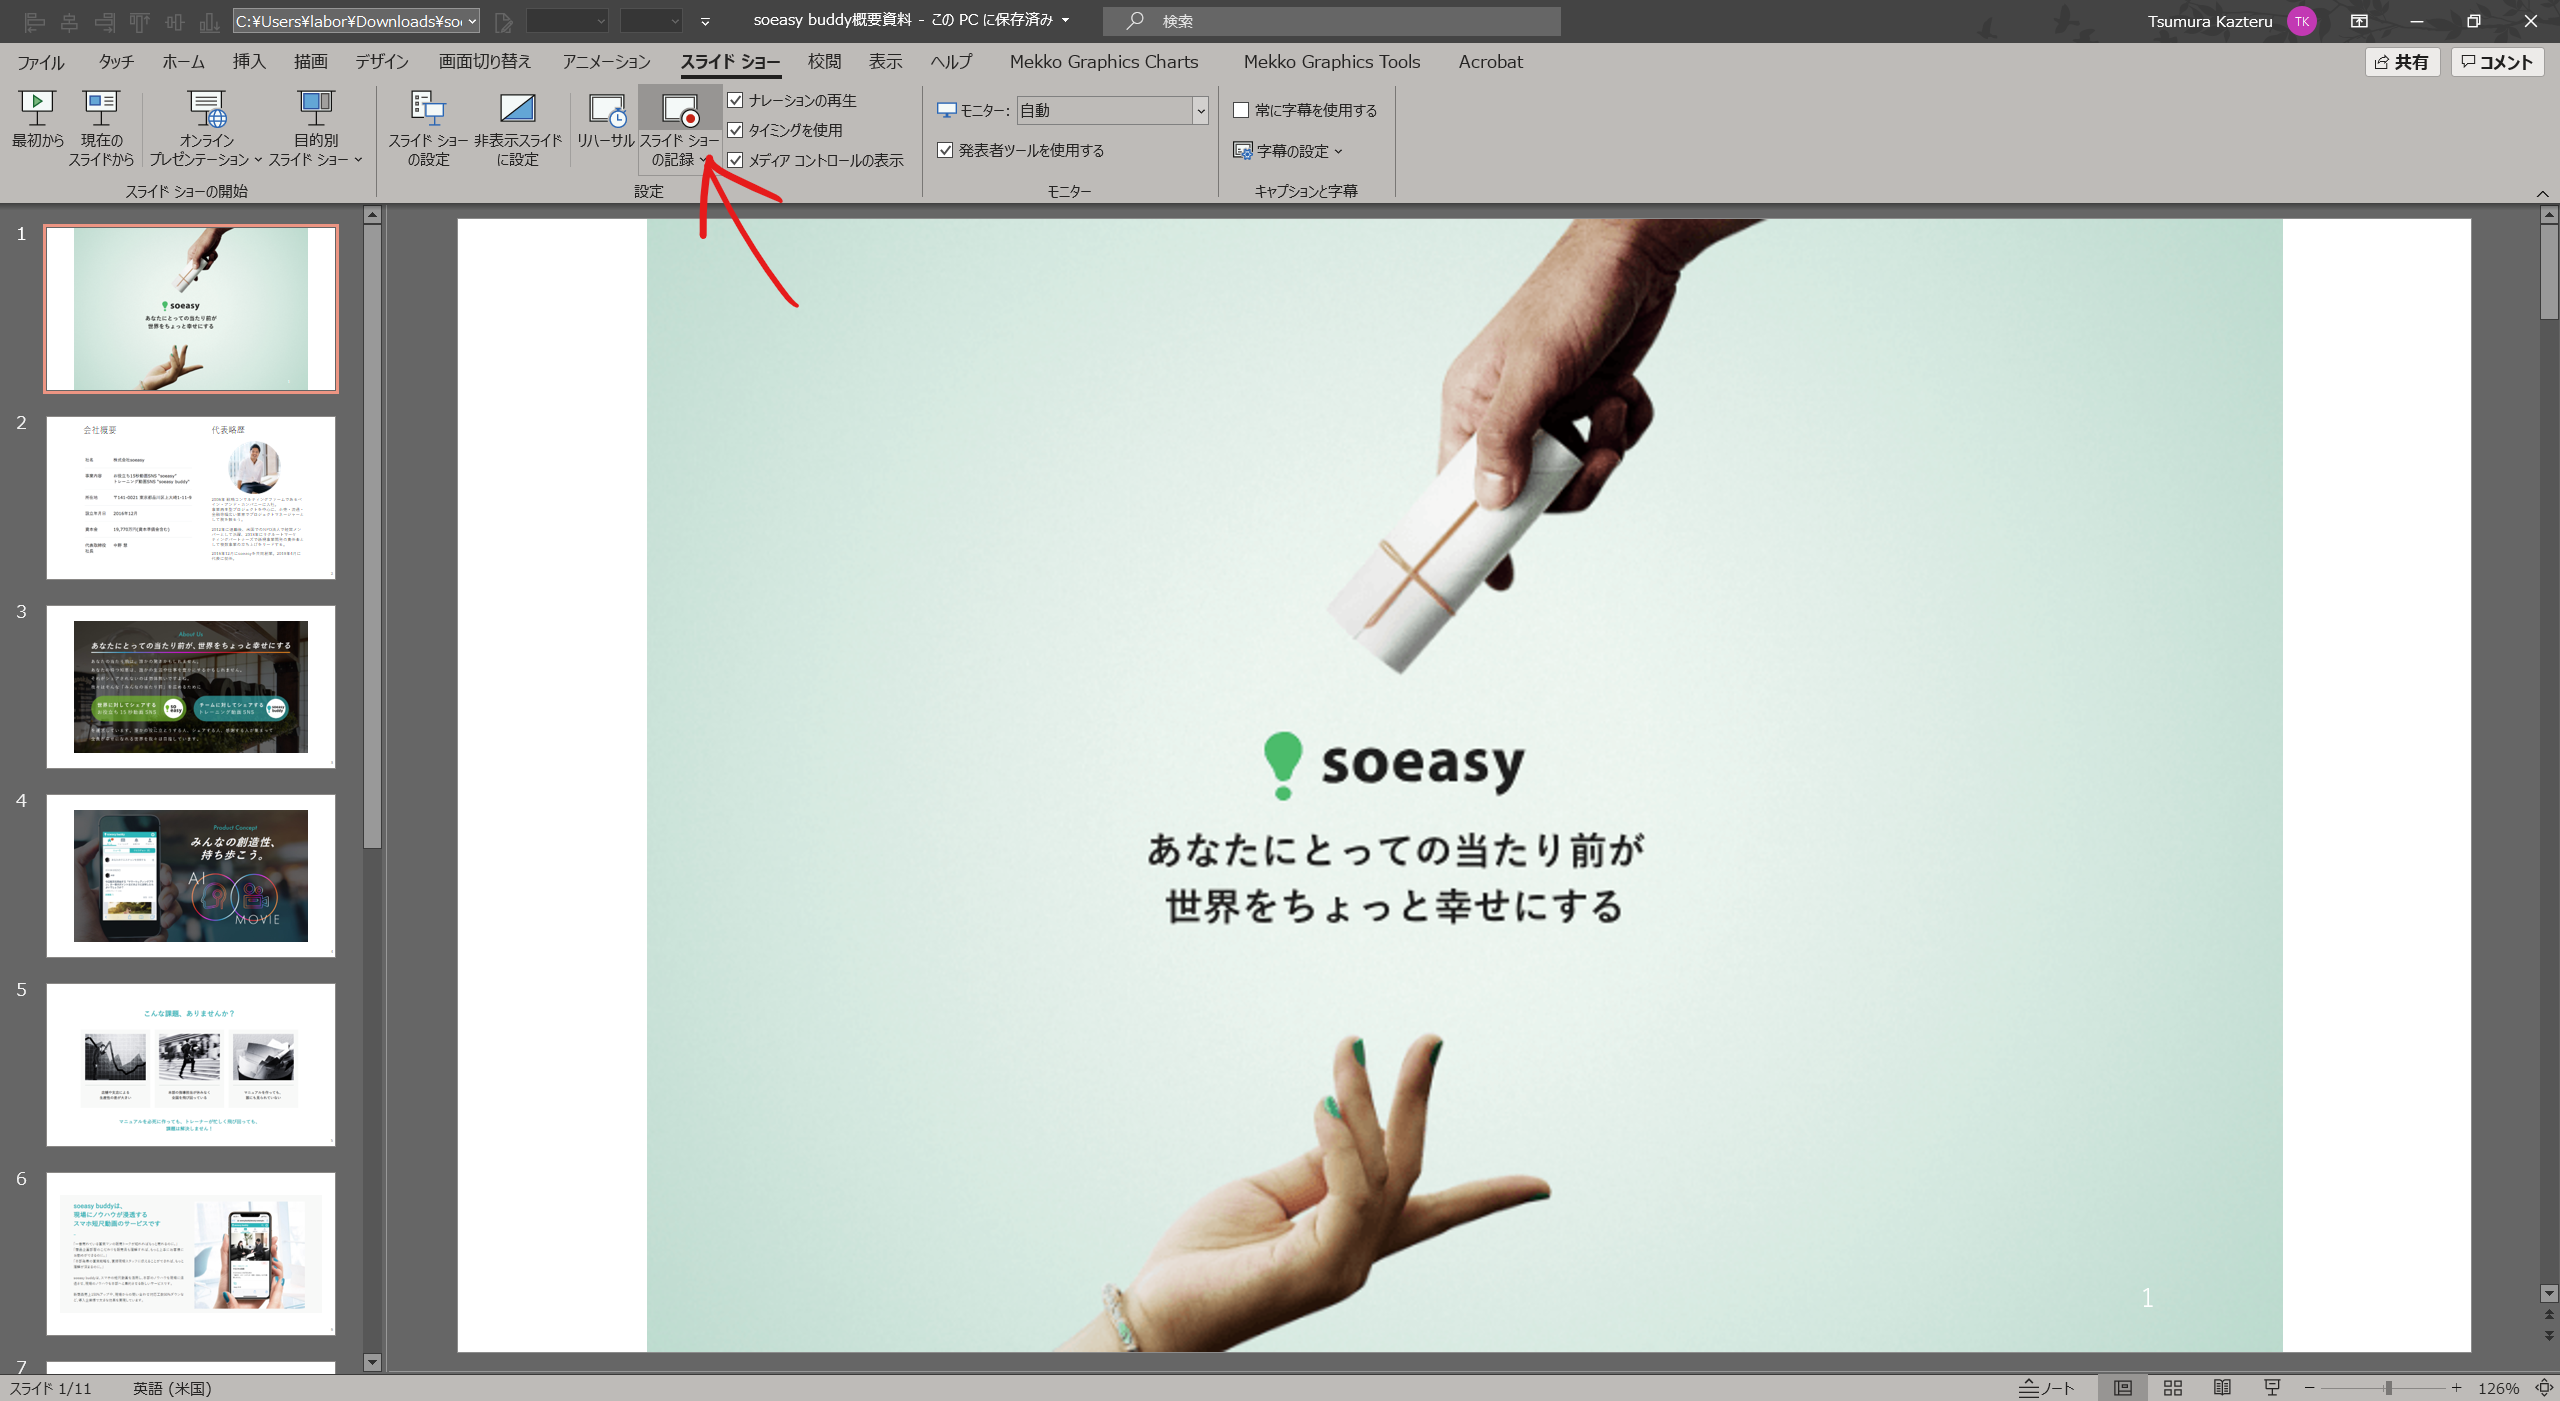Viewport: 2560px width, 1401px height.
Task: Switch to the デザイン (Design) tab
Action: [382, 62]
